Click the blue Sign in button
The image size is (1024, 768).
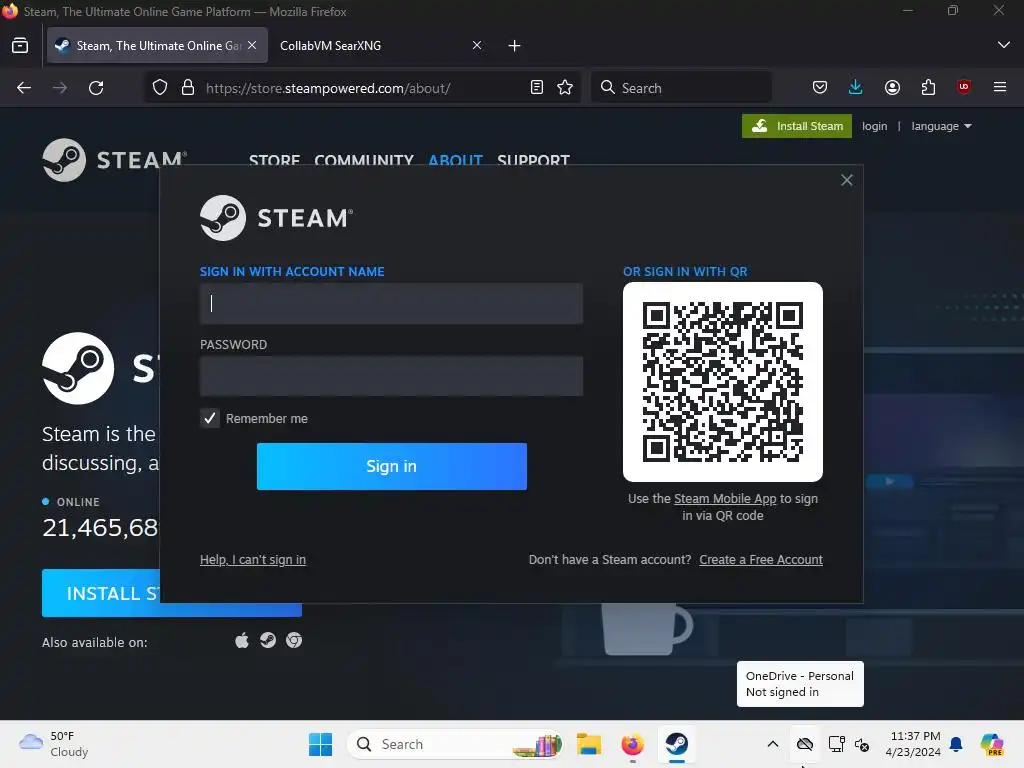[x=392, y=466]
